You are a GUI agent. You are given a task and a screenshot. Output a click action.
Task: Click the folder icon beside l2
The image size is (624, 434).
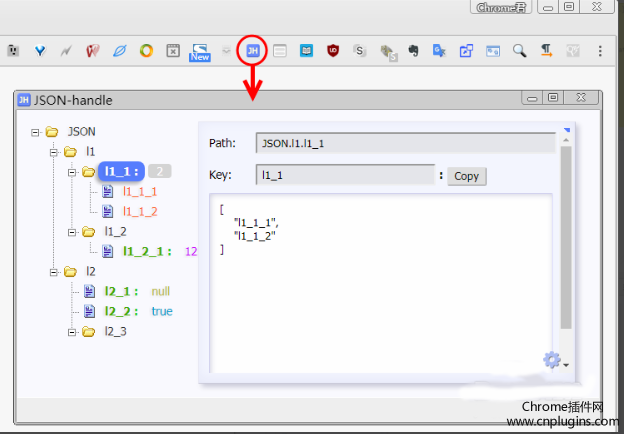(x=70, y=272)
